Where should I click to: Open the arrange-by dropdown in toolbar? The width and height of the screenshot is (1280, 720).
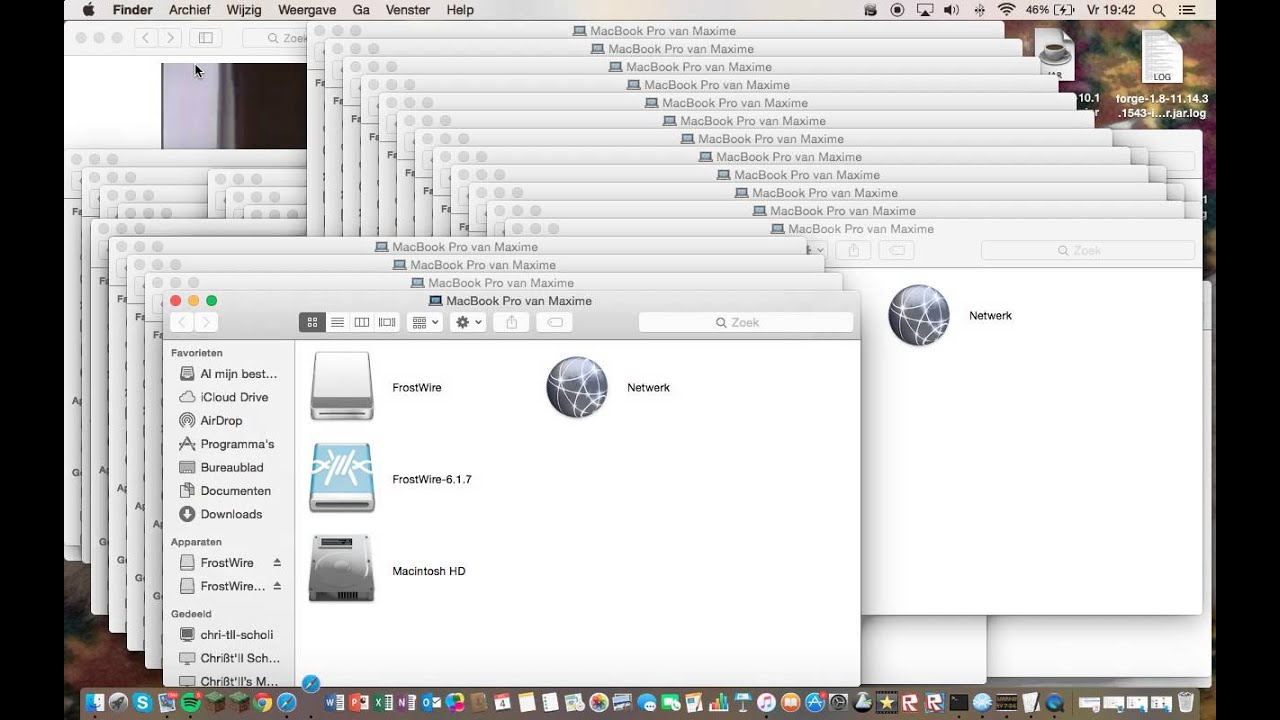[x=425, y=322]
